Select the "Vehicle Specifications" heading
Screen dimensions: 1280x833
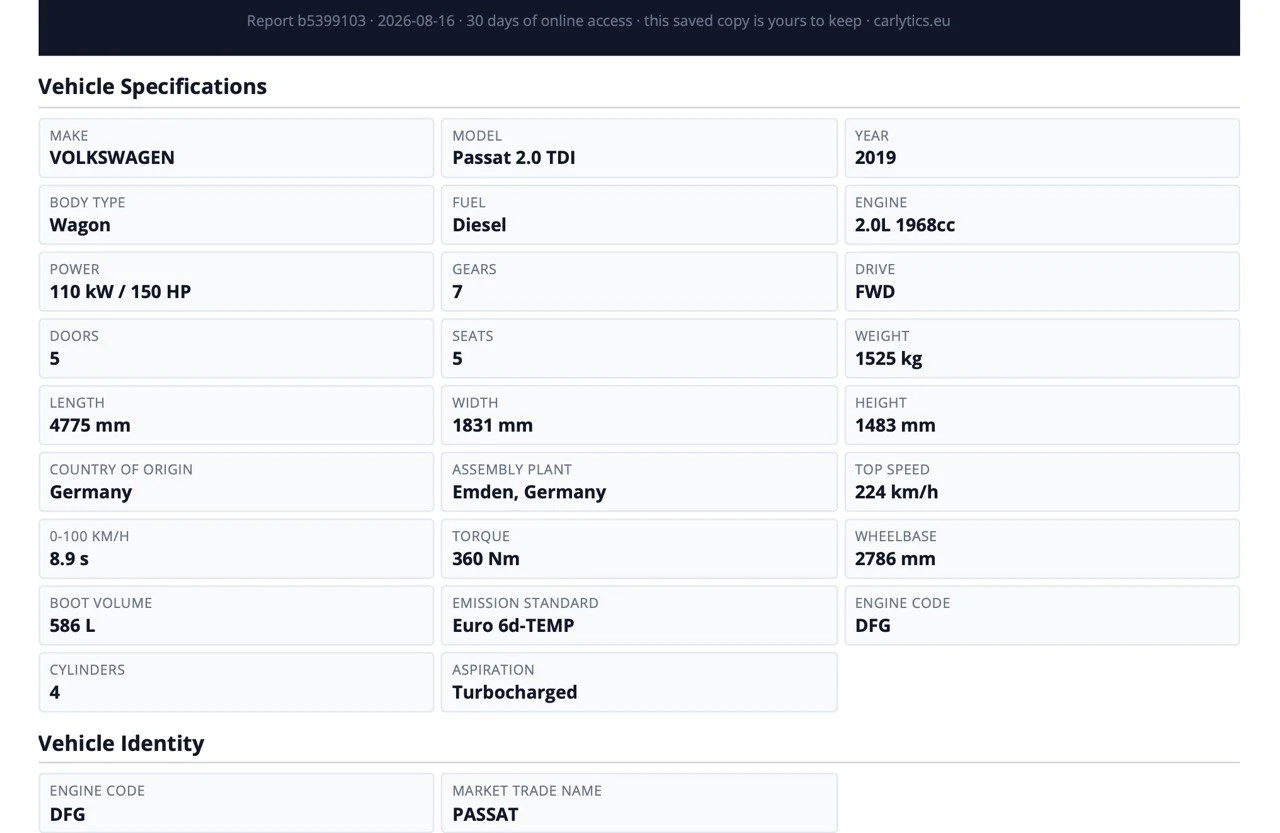point(152,86)
